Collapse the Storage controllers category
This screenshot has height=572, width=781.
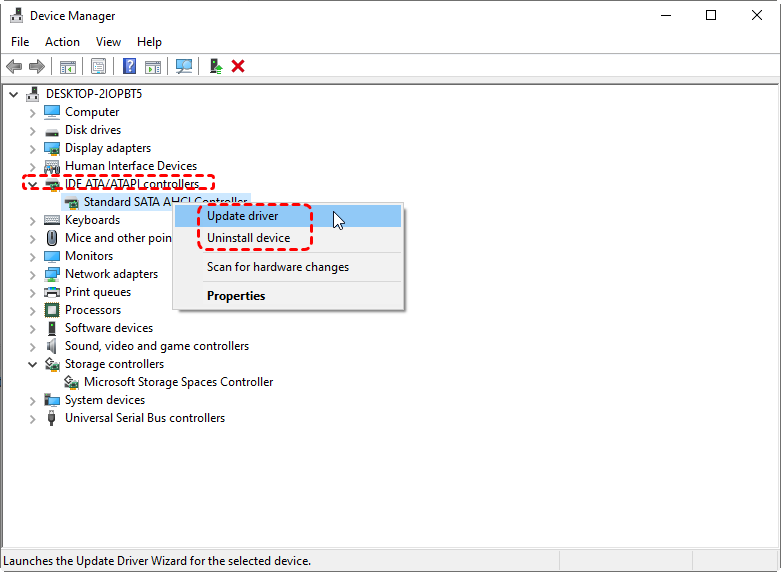(x=33, y=364)
